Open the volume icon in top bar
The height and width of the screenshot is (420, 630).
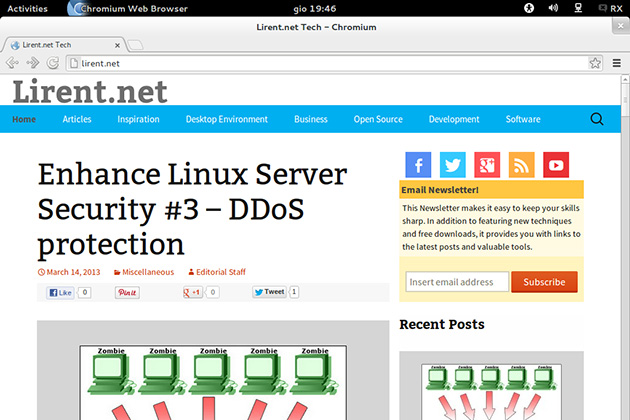coord(553,8)
